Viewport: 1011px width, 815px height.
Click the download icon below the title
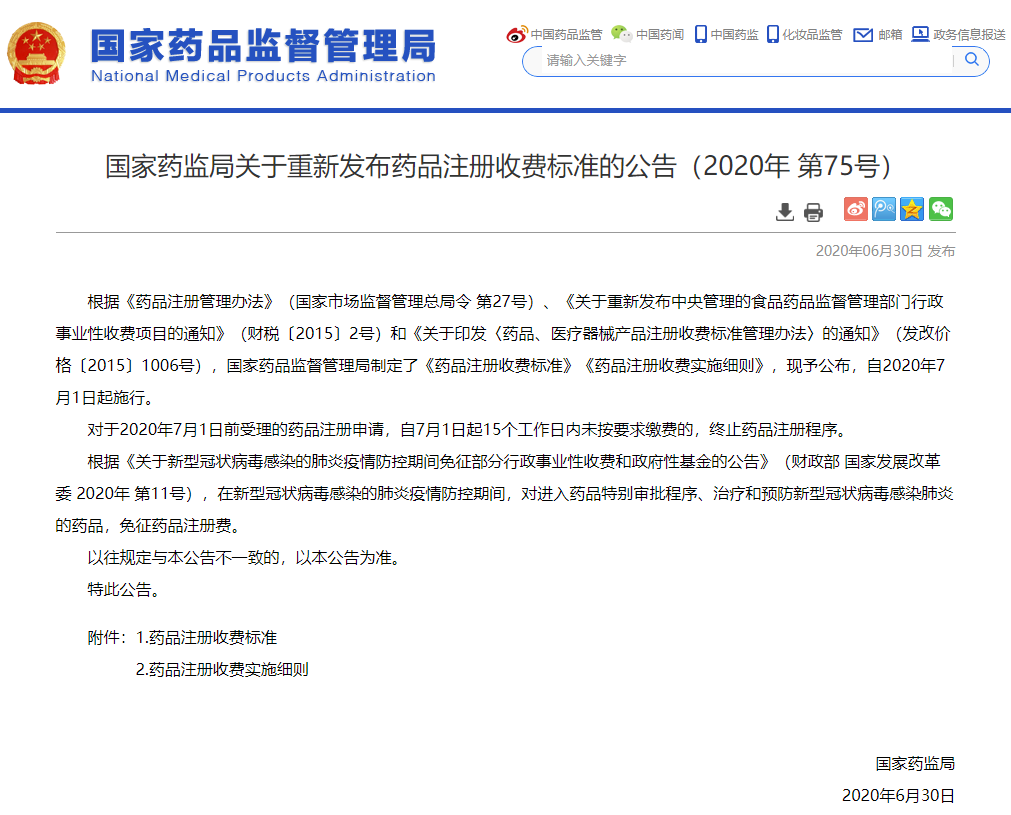pyautogui.click(x=785, y=211)
